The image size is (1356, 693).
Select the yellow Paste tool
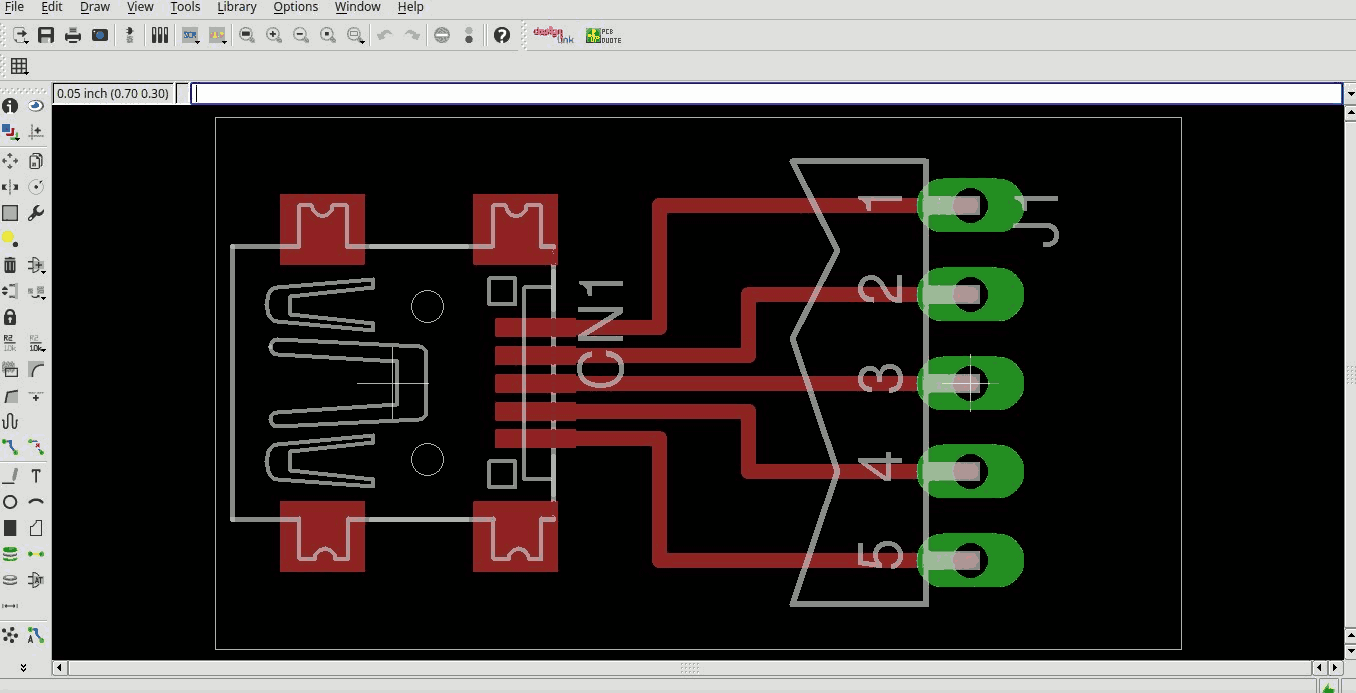click(10, 239)
